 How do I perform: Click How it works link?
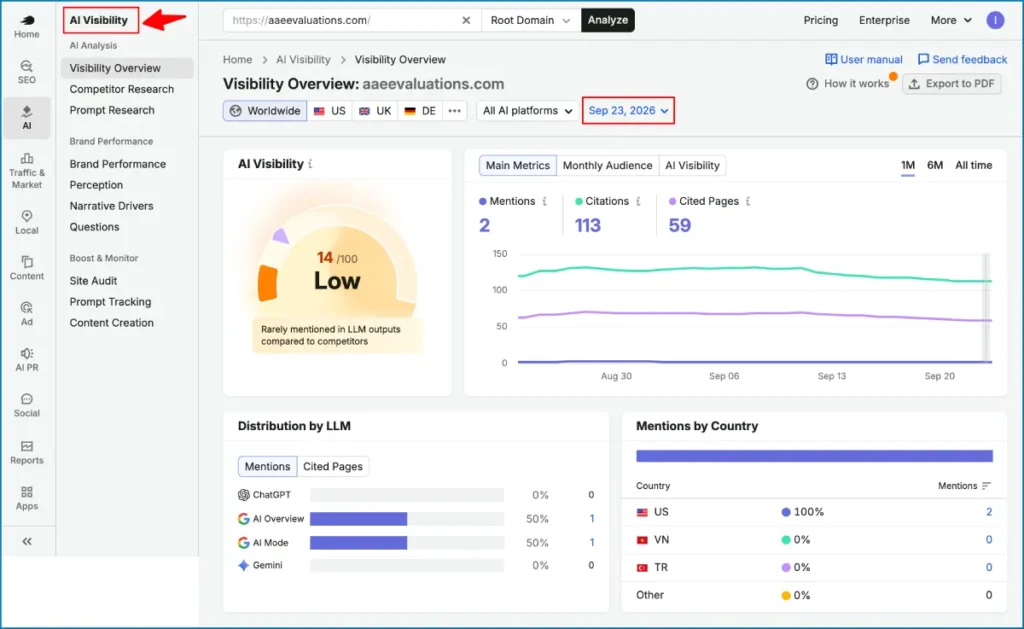click(847, 84)
